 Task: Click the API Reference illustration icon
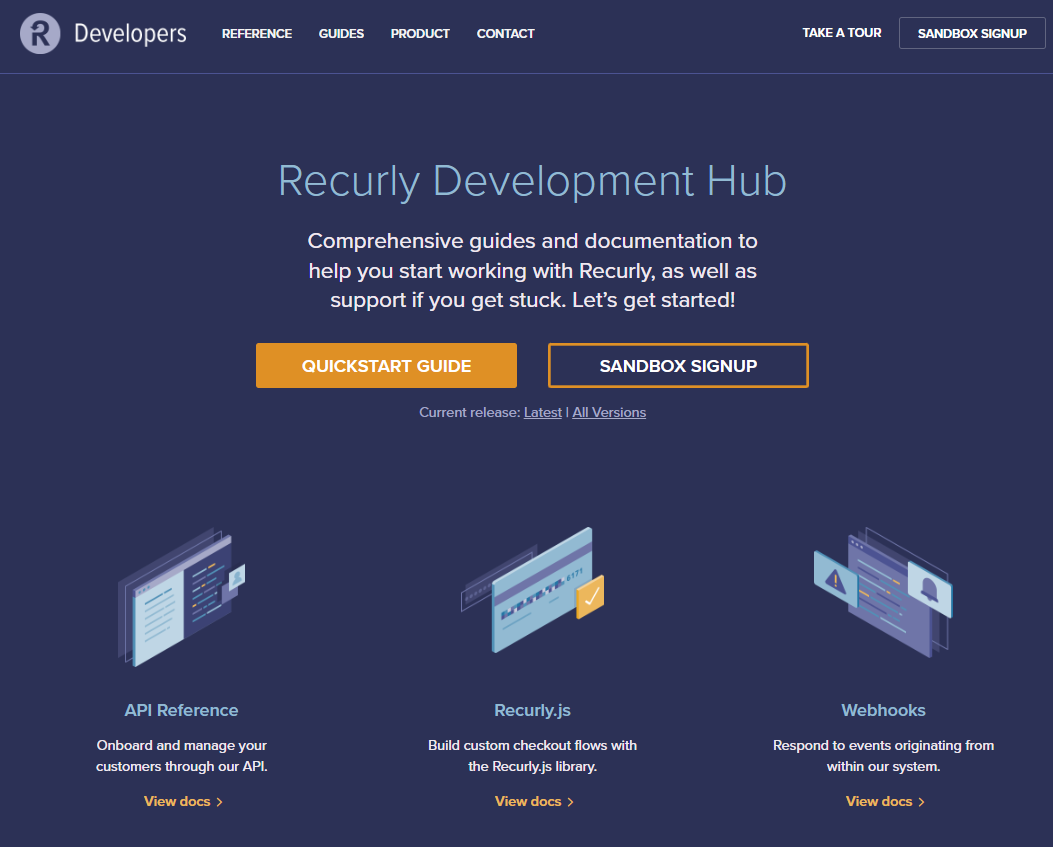tap(181, 596)
